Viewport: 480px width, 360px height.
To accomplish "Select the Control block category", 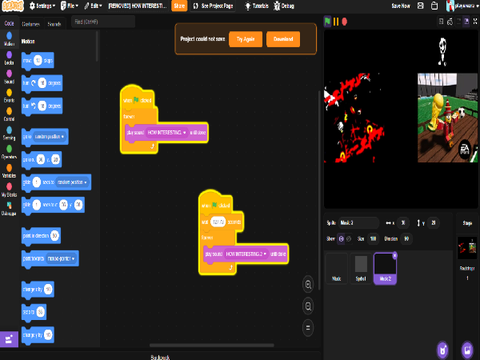I will coord(9,114).
